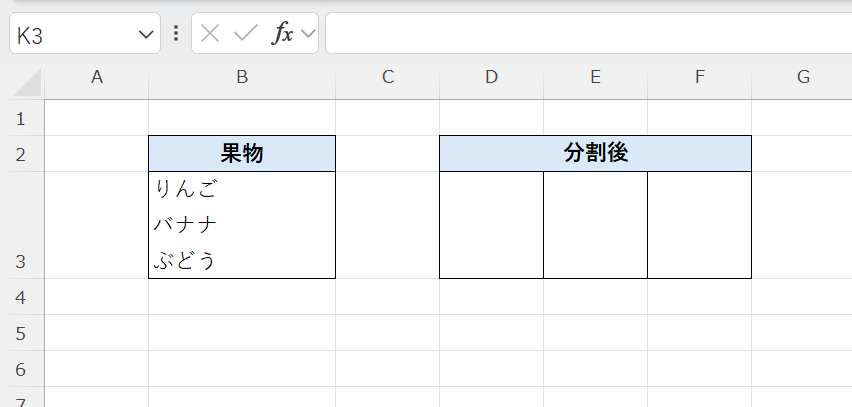Screen dimensions: 852x407
Task: Select column G header
Action: point(802,77)
